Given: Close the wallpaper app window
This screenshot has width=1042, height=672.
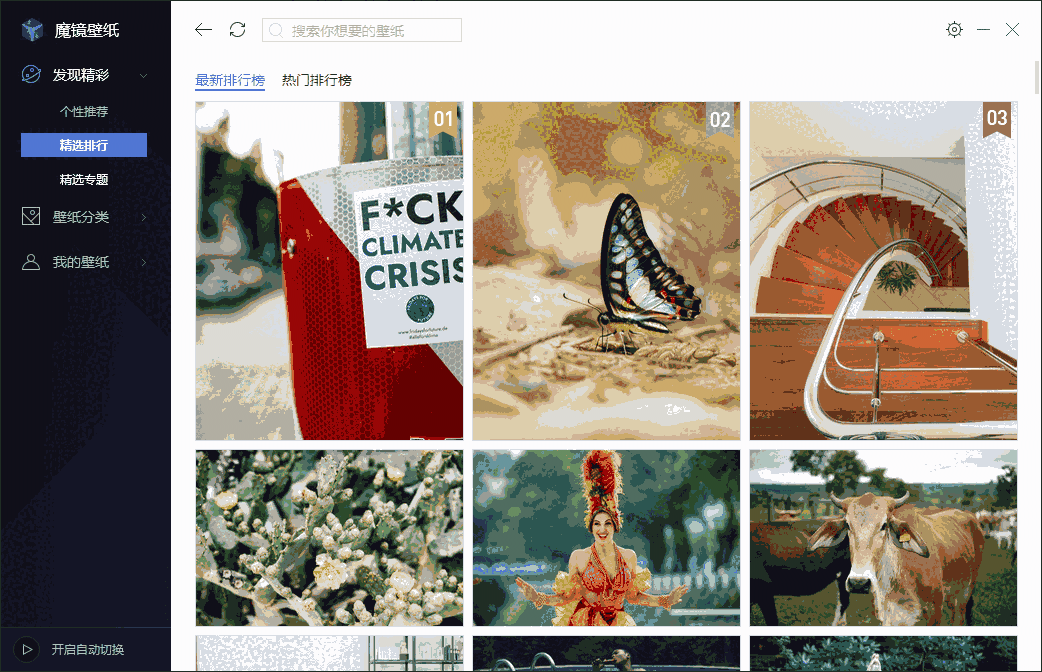Looking at the screenshot, I should point(1012,30).
